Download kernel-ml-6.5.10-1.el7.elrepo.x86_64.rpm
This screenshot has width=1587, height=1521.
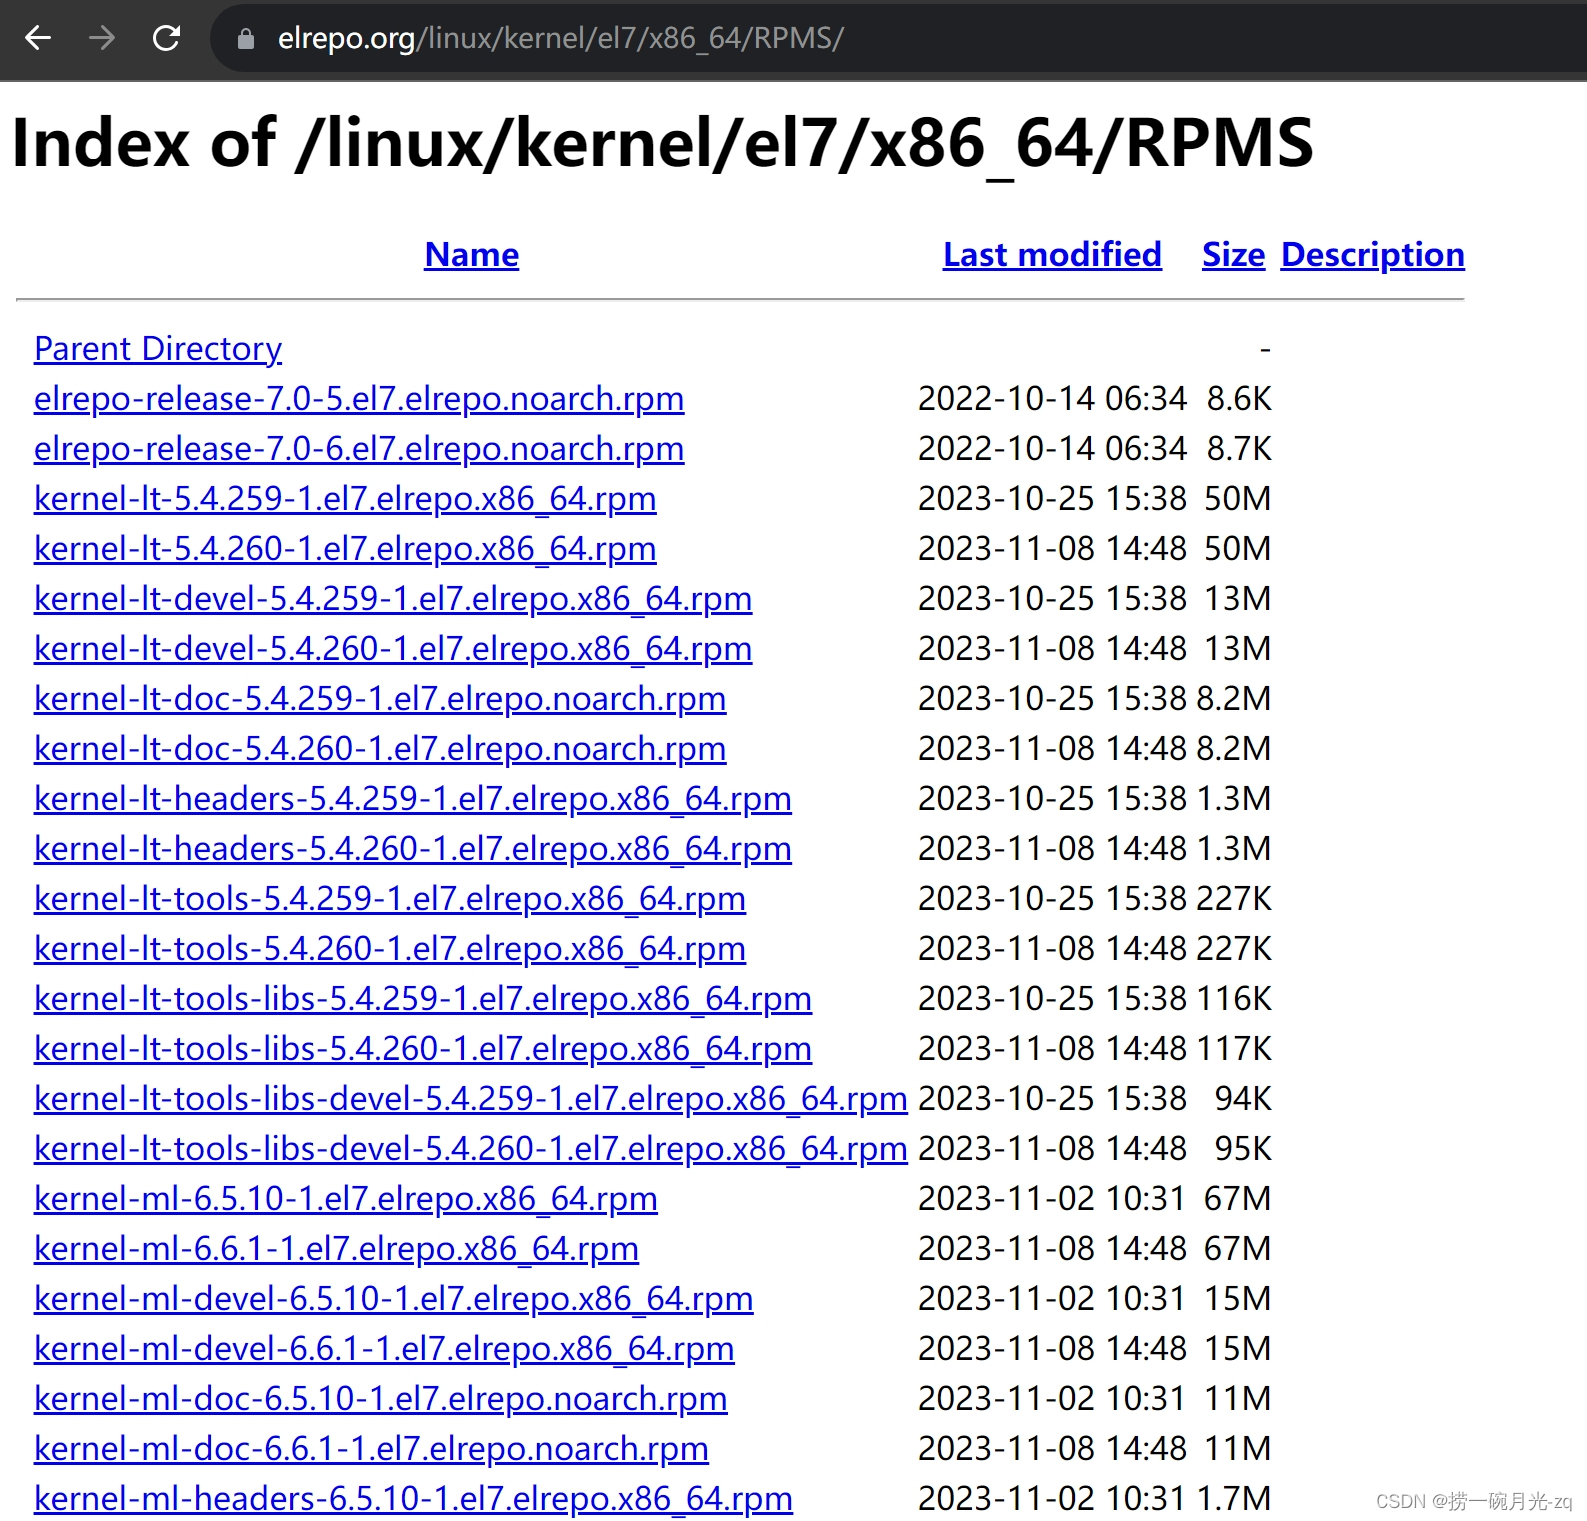(346, 1199)
